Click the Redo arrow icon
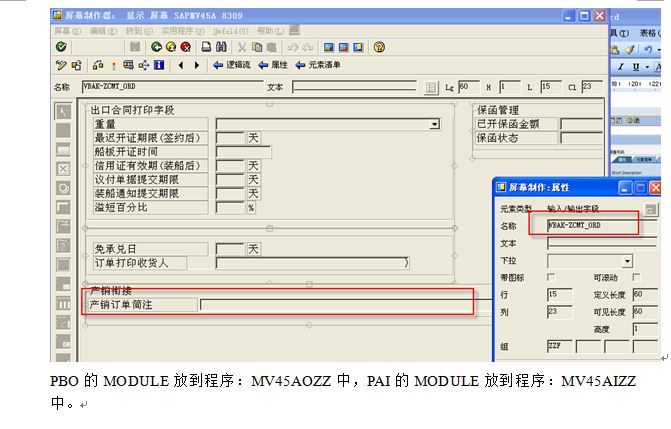The height and width of the screenshot is (429, 671). pos(308,47)
